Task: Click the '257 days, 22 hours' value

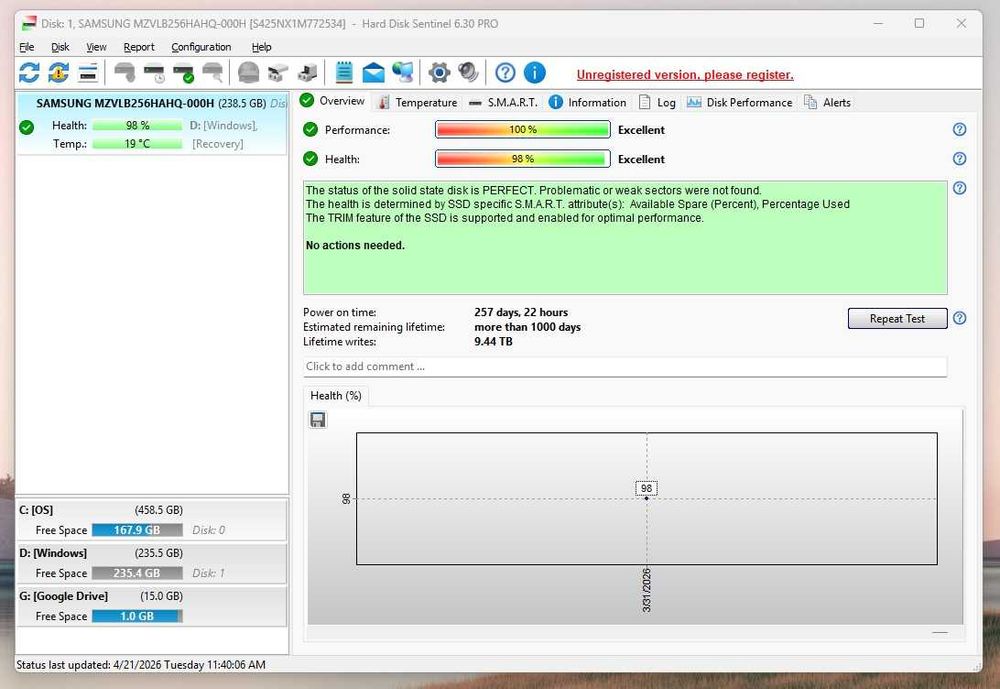Action: click(520, 312)
